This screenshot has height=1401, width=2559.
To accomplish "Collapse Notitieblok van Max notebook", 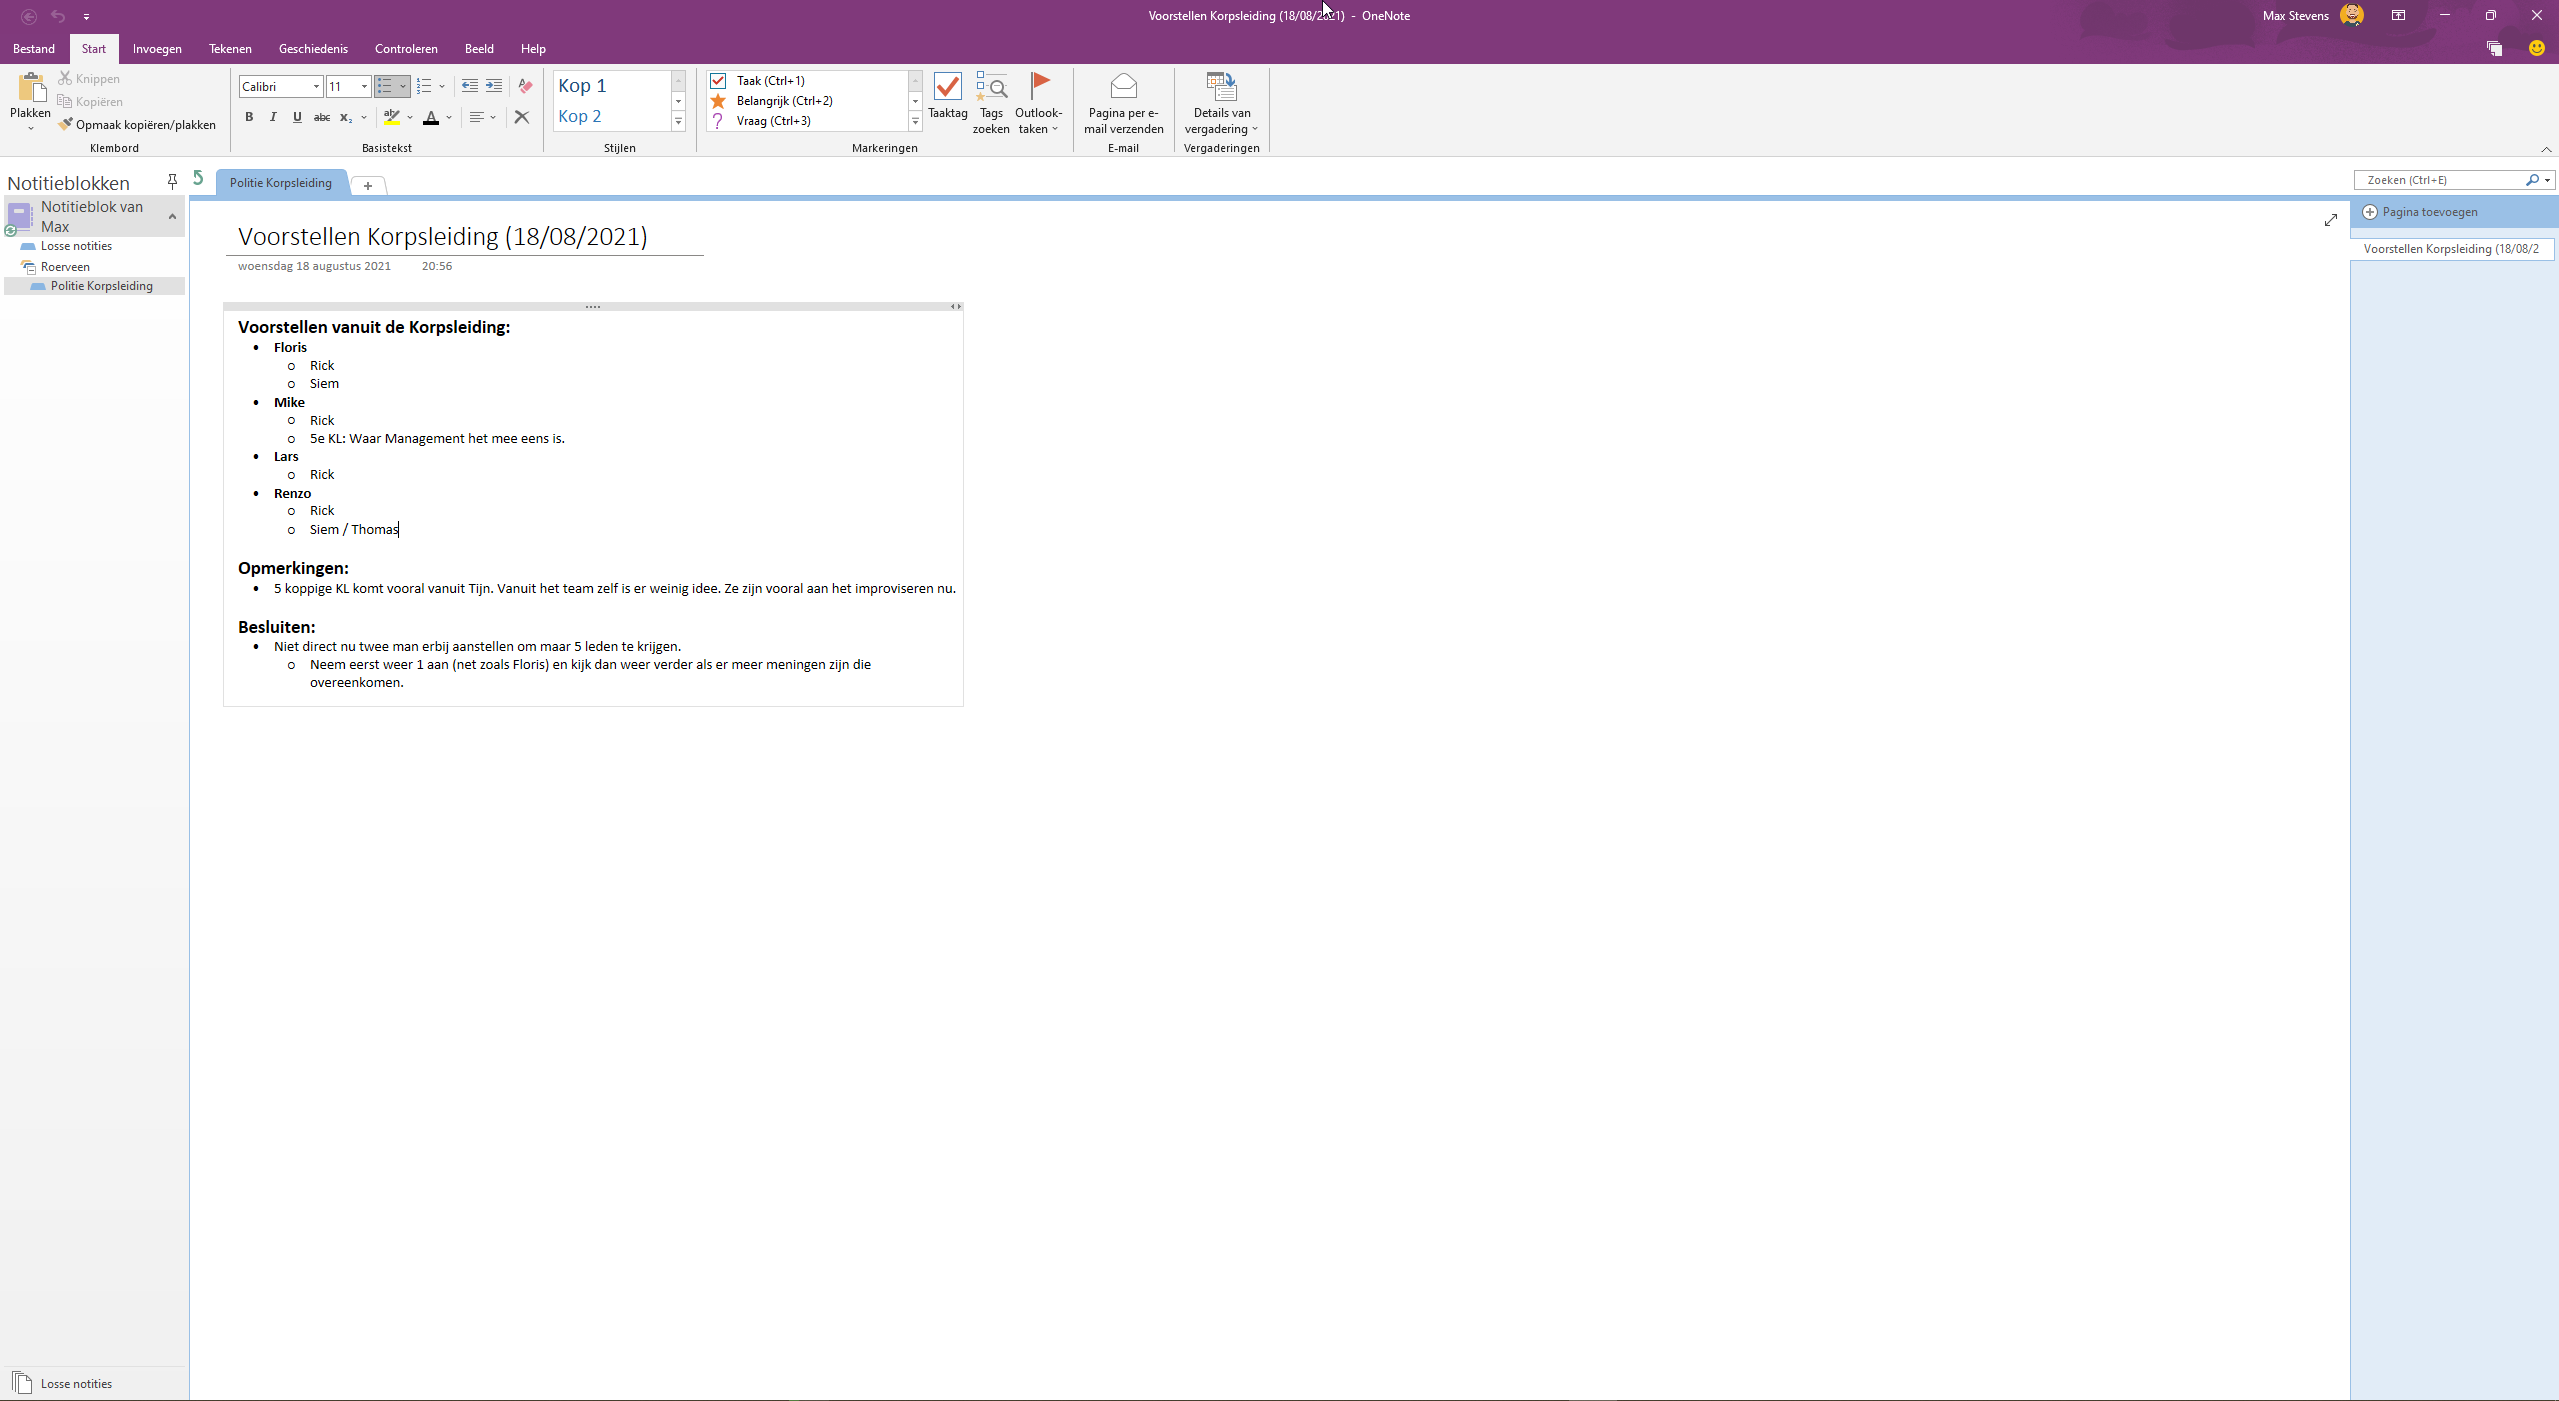I will coord(172,216).
